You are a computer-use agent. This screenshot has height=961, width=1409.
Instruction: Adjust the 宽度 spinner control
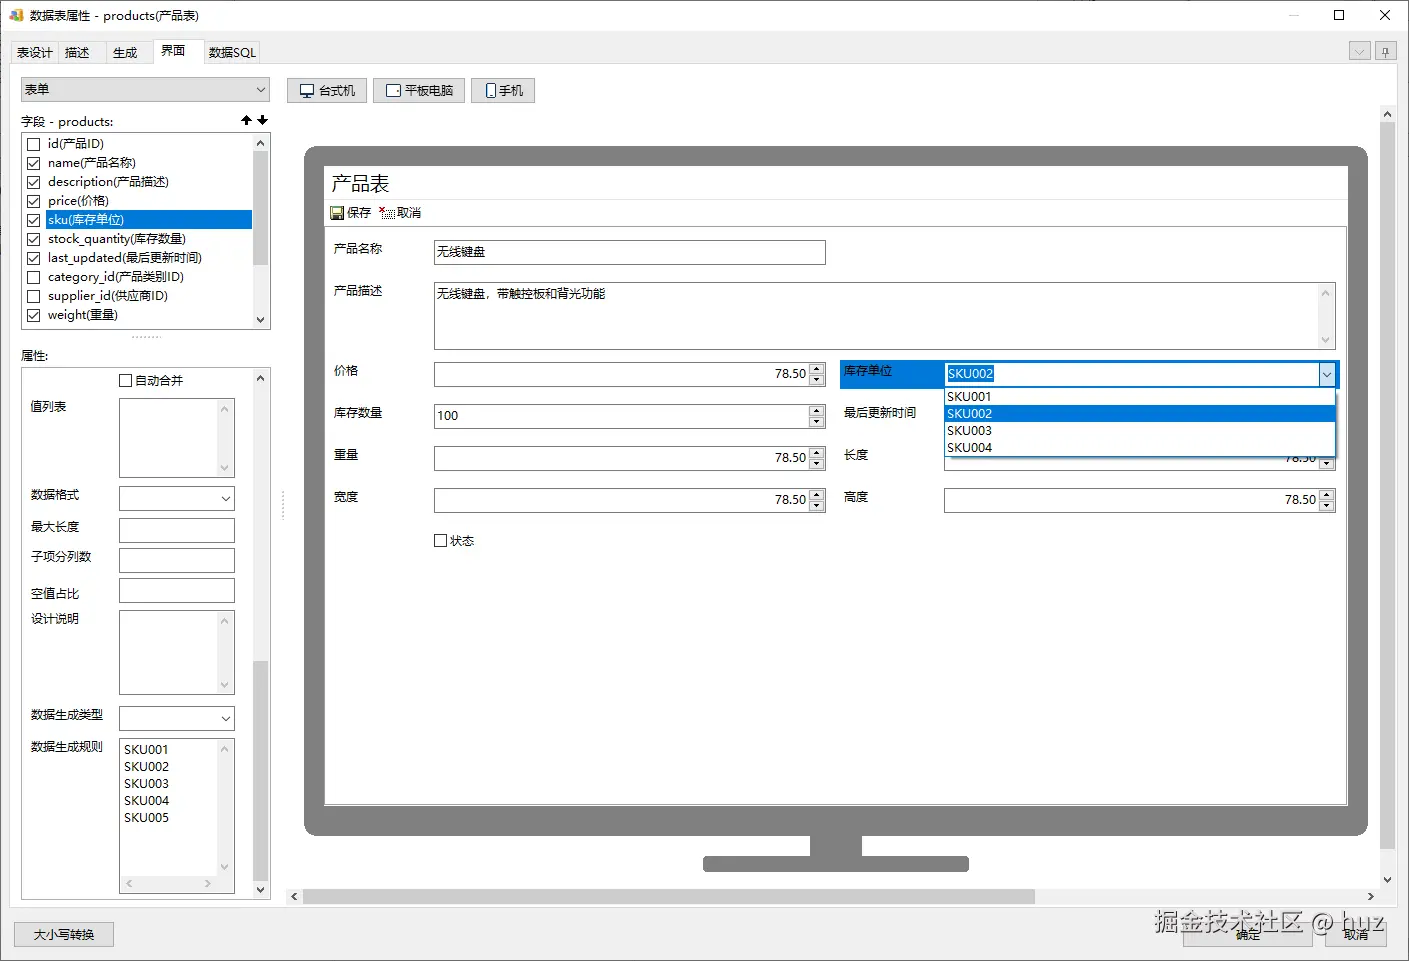(x=817, y=500)
